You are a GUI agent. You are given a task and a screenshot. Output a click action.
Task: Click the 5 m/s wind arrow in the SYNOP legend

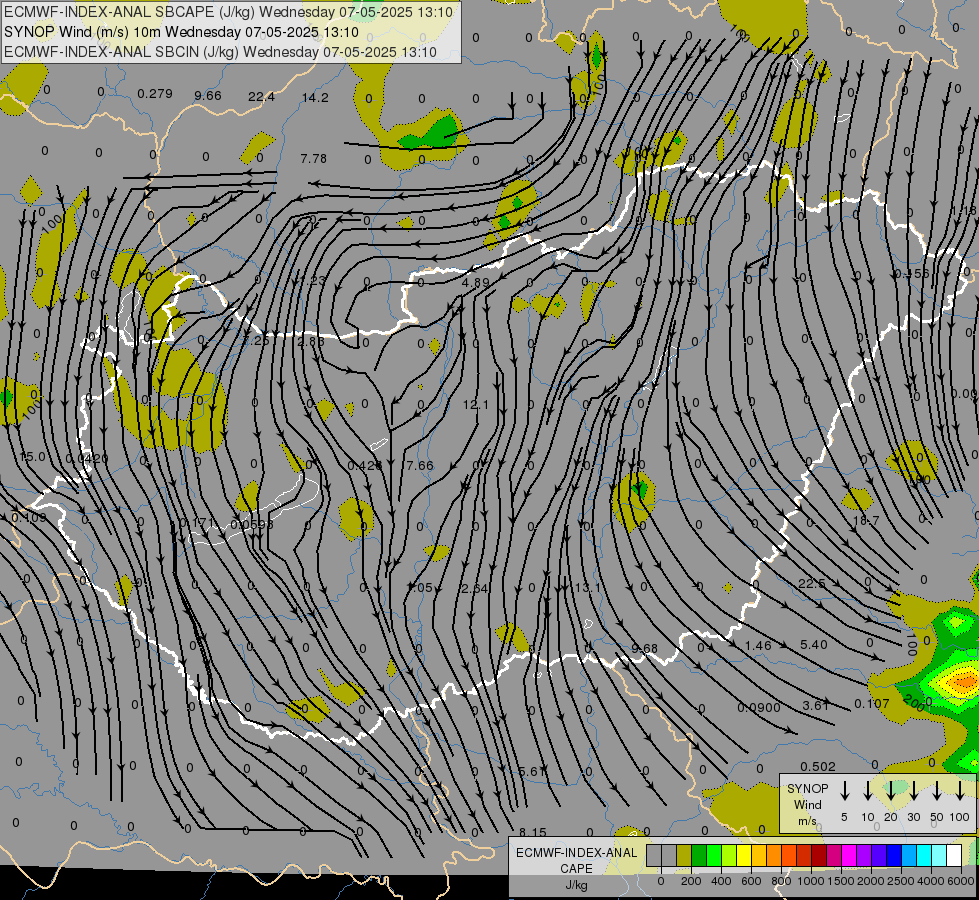845,790
